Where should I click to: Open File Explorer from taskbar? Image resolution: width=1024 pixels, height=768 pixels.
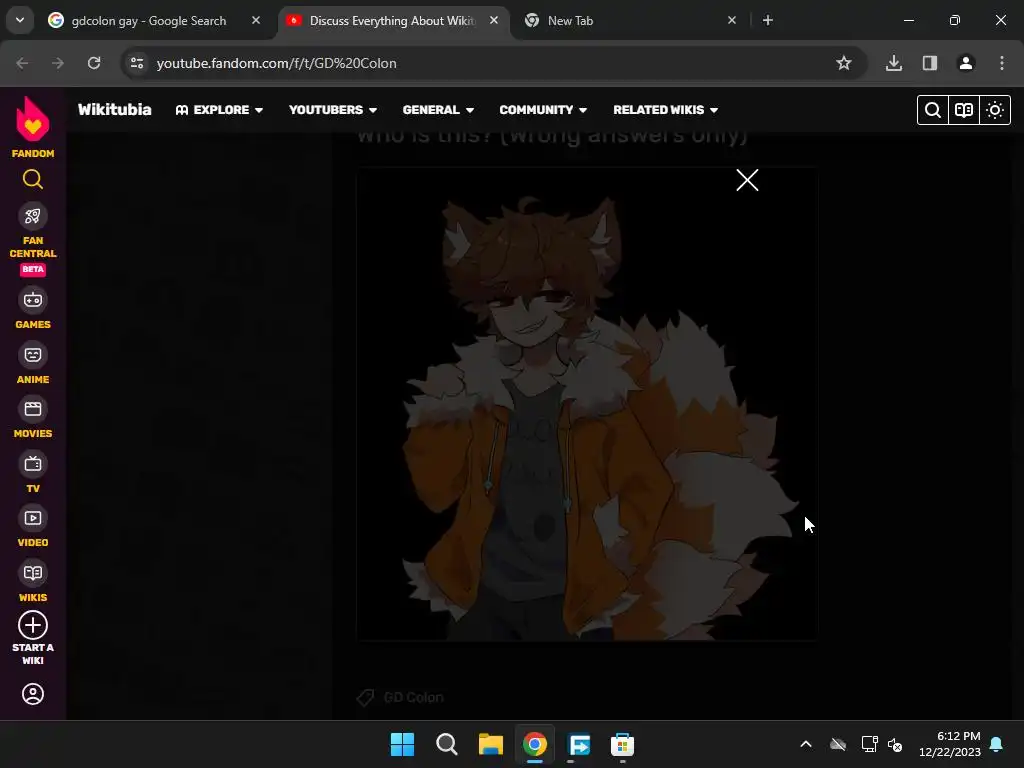(490, 744)
